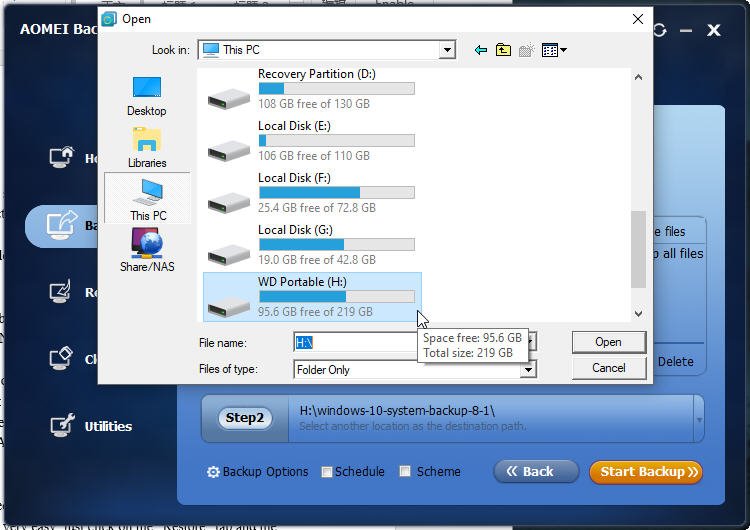Click the AOMEI Backup sidebar icon
Viewport: 750px width, 530px height.
(x=61, y=225)
